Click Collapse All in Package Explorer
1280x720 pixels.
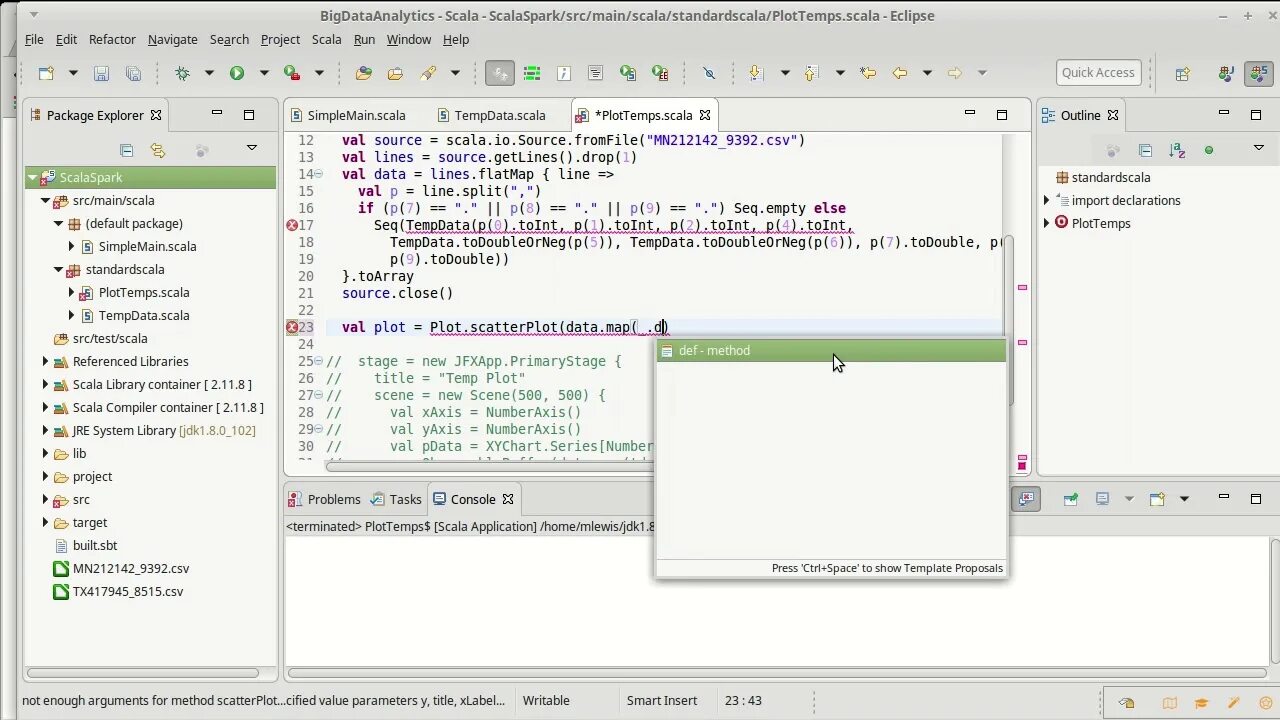pyautogui.click(x=126, y=150)
